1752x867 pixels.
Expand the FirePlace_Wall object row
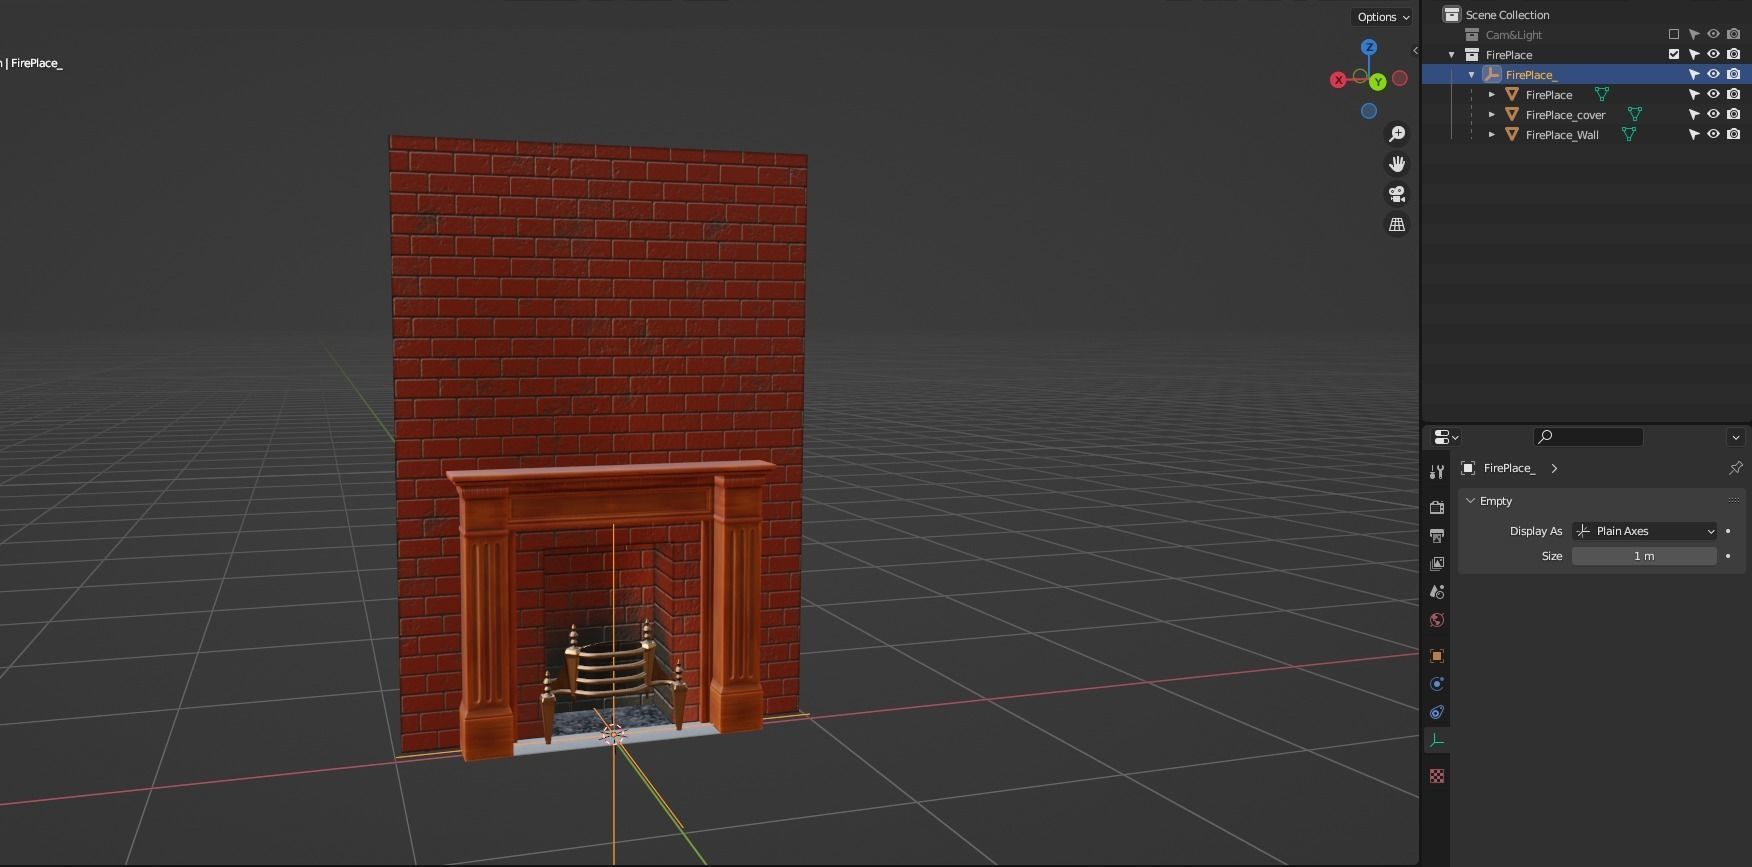tap(1492, 135)
